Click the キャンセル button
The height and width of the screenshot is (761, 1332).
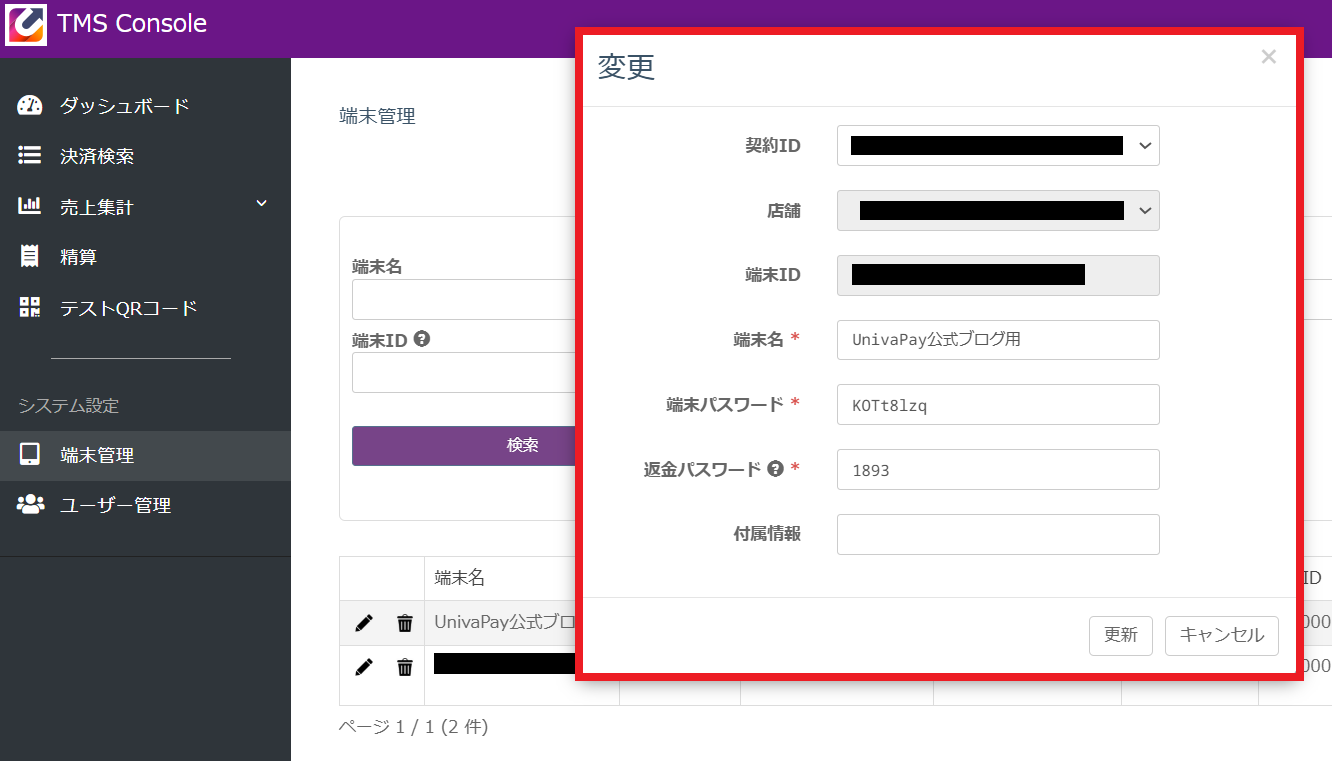point(1221,636)
